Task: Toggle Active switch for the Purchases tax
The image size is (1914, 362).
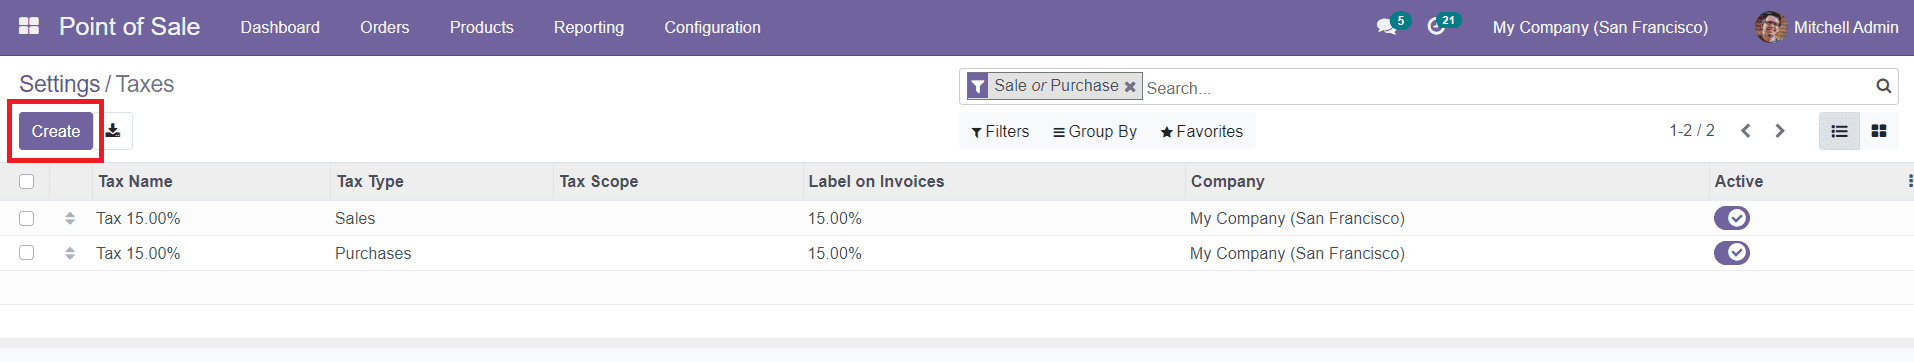Action: tap(1732, 253)
